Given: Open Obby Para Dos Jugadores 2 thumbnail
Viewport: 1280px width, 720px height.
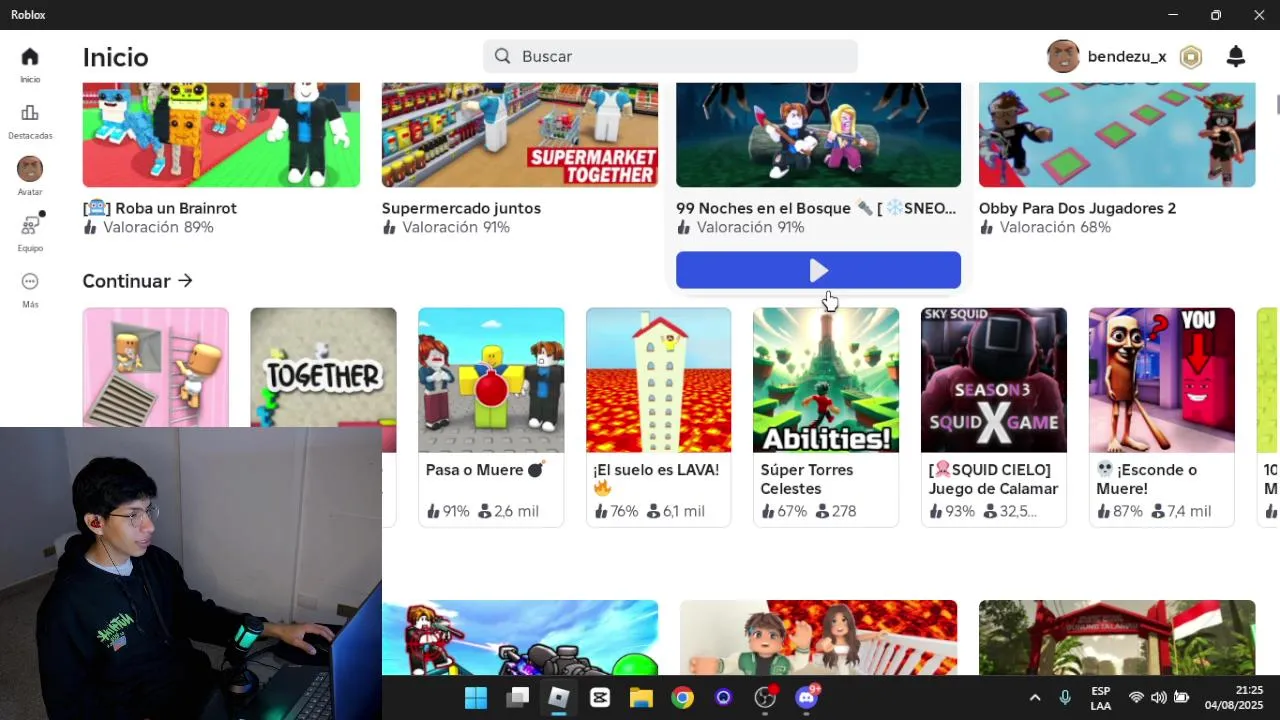Looking at the screenshot, I should (1117, 135).
